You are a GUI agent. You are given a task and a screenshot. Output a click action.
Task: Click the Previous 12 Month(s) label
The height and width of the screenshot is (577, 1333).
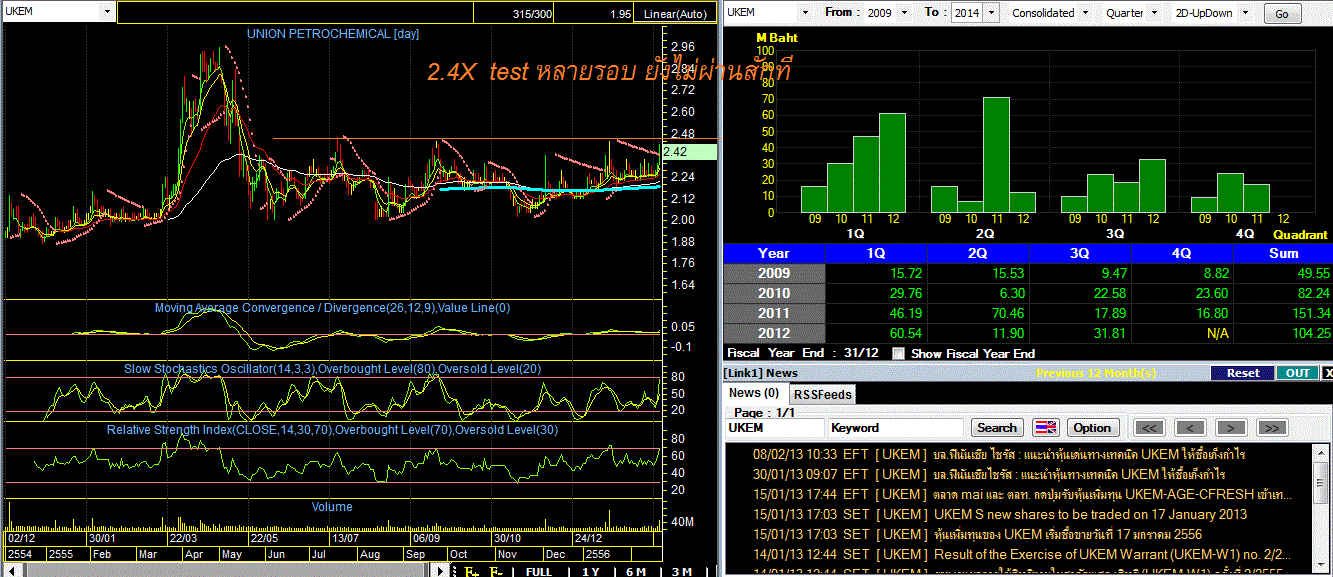(x=1096, y=373)
